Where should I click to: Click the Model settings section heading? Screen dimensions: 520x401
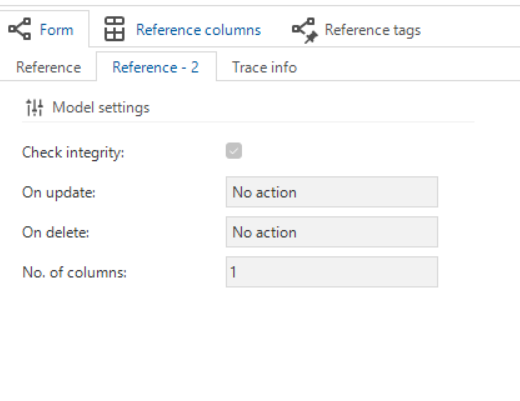click(x=101, y=108)
